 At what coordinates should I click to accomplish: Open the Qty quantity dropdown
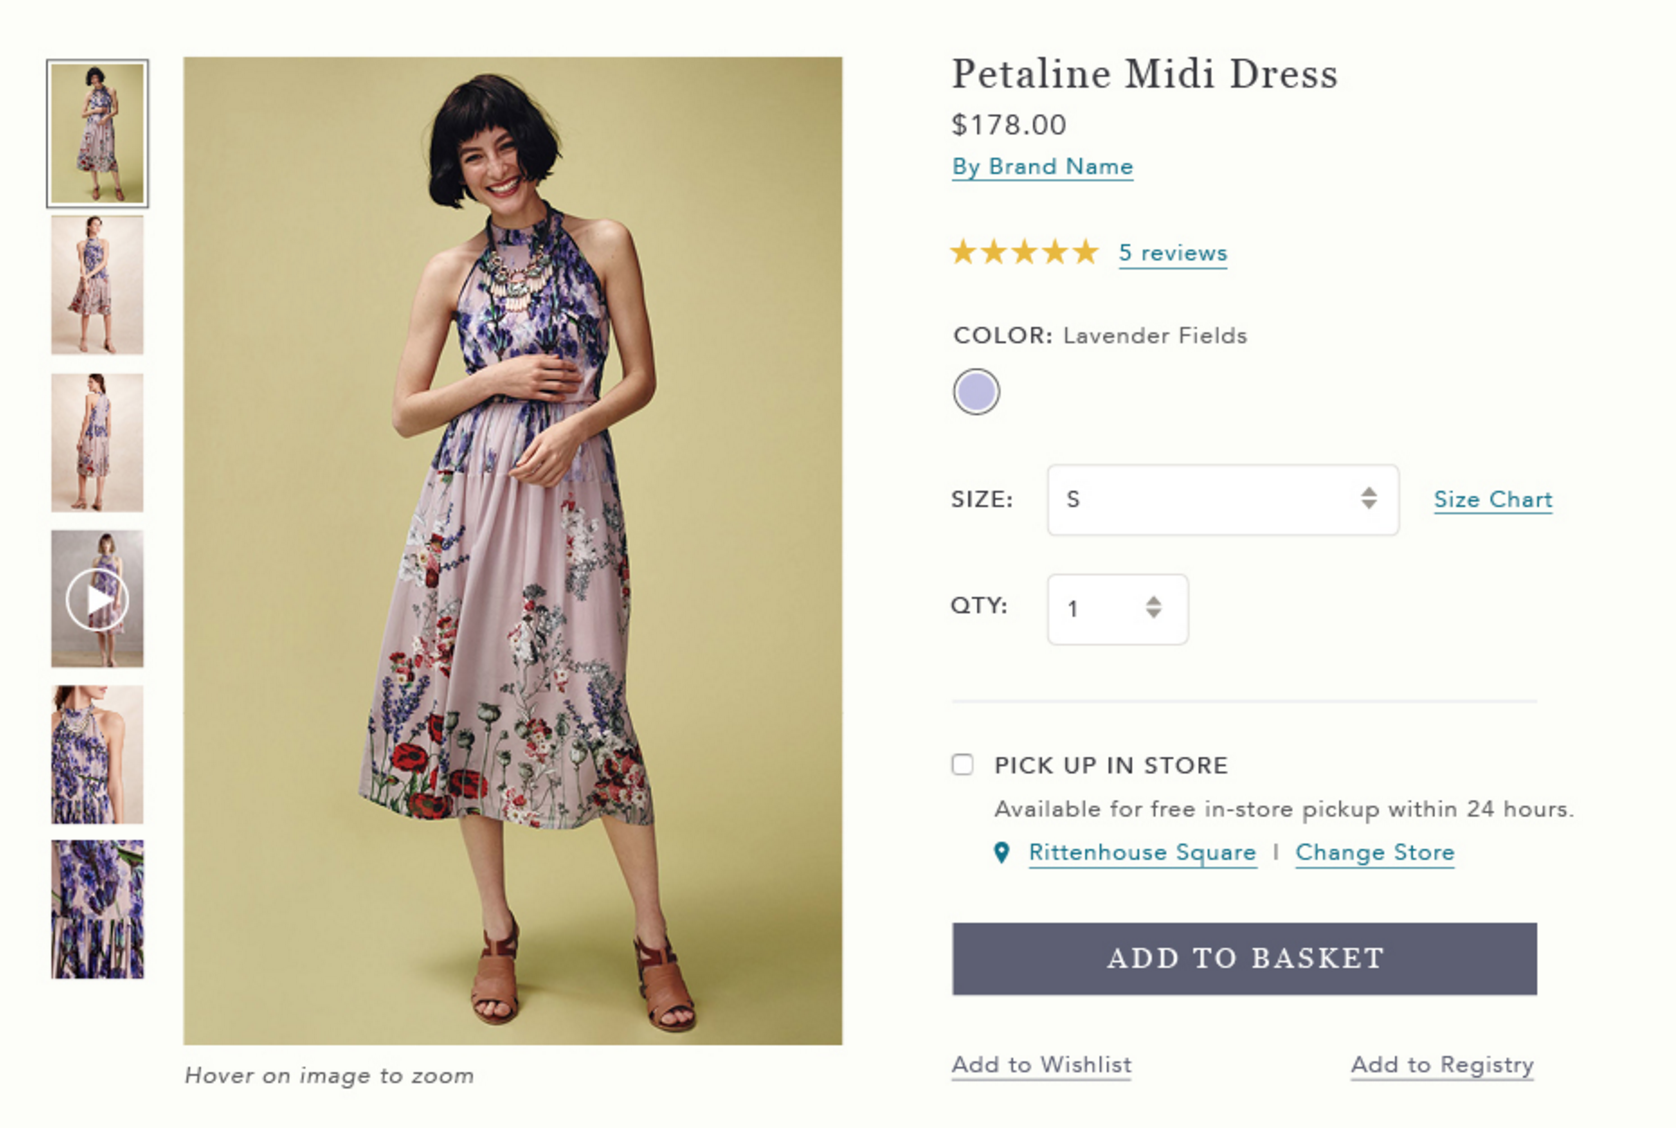pos(1117,608)
